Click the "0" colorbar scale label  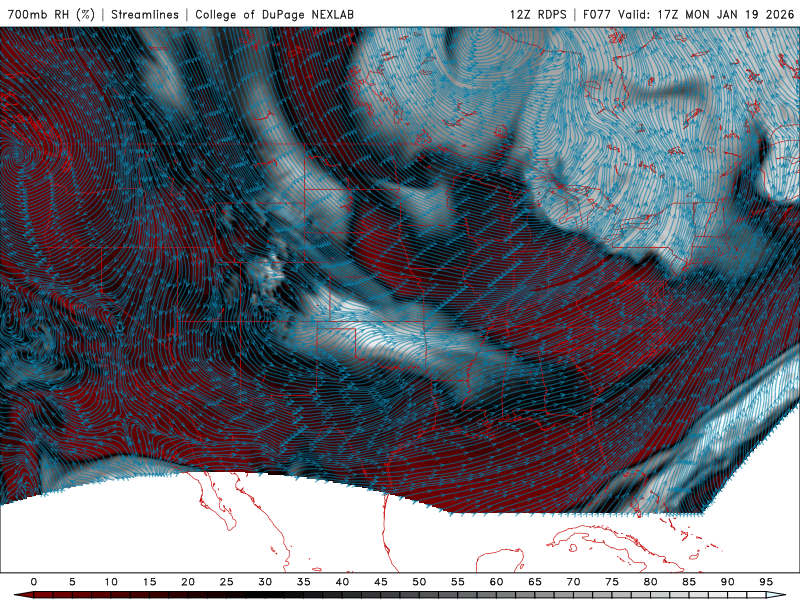coord(34,582)
